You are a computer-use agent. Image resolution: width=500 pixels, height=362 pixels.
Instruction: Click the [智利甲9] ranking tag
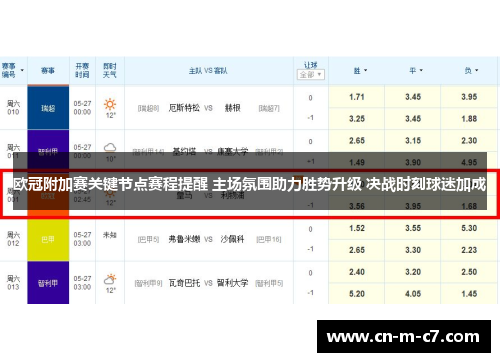(x=149, y=283)
